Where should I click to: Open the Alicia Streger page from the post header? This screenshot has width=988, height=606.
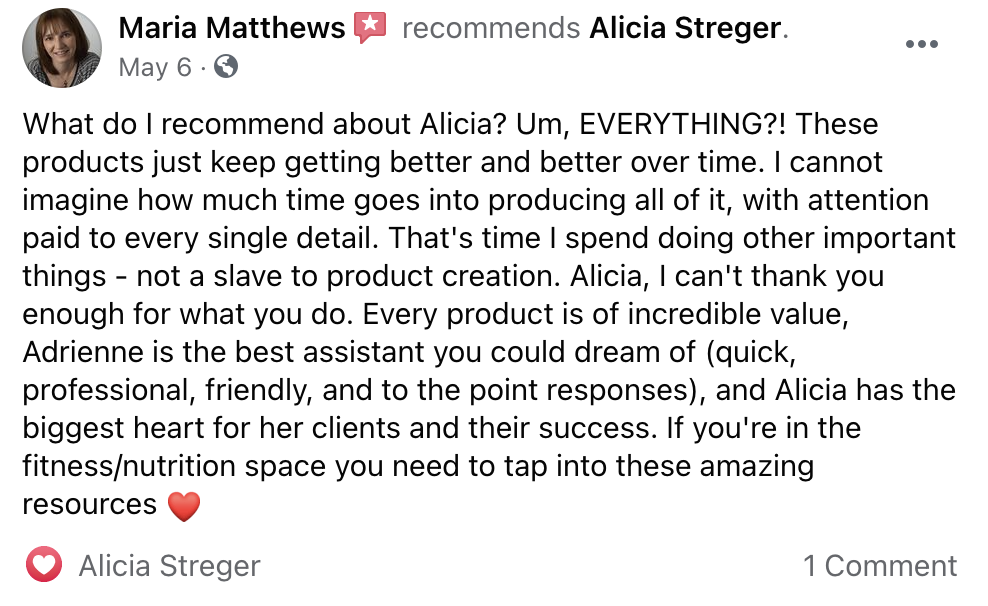[x=684, y=28]
